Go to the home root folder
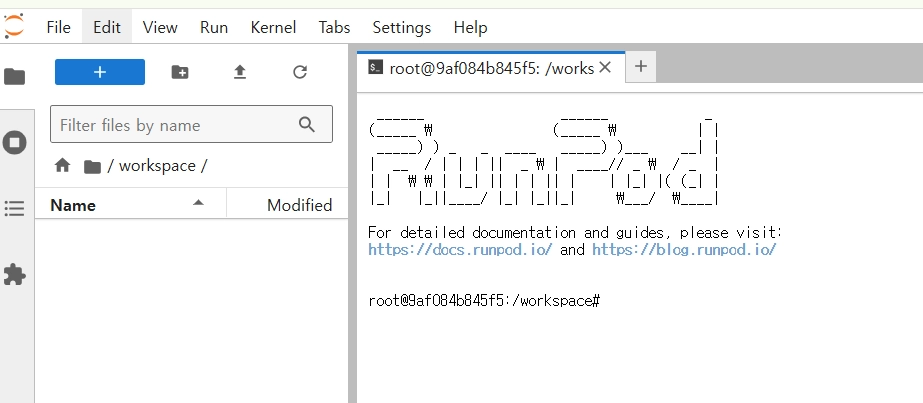 (62, 166)
